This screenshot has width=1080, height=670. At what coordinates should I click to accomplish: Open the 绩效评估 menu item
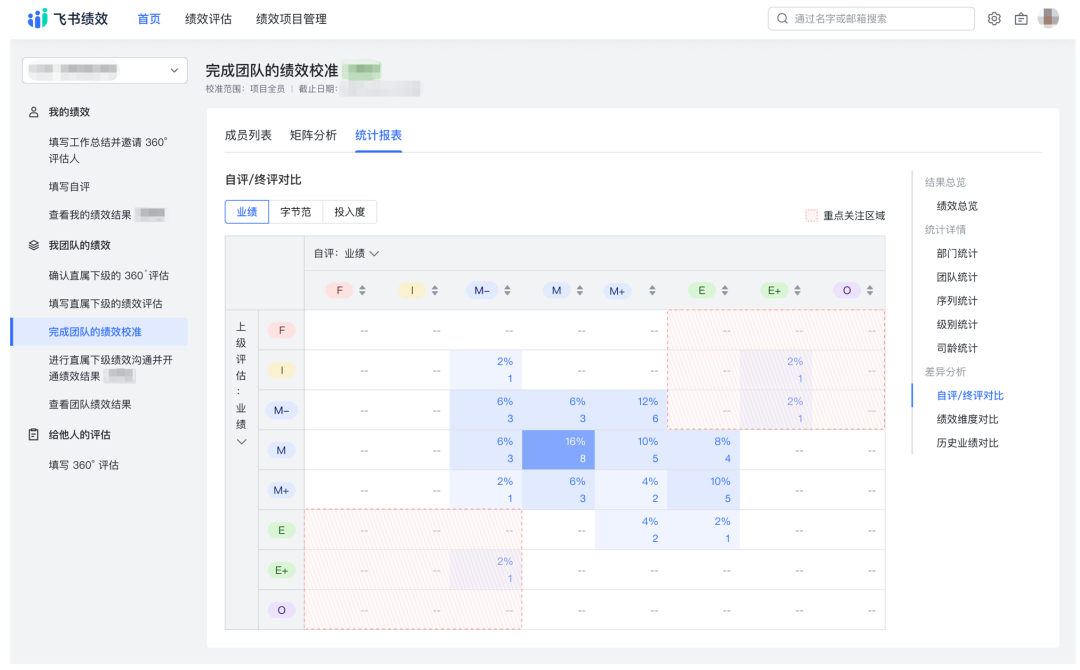tap(207, 18)
